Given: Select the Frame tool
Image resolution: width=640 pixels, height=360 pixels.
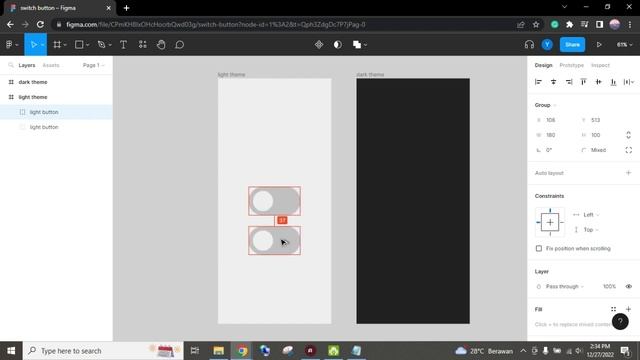Looking at the screenshot, I should click(x=57, y=44).
